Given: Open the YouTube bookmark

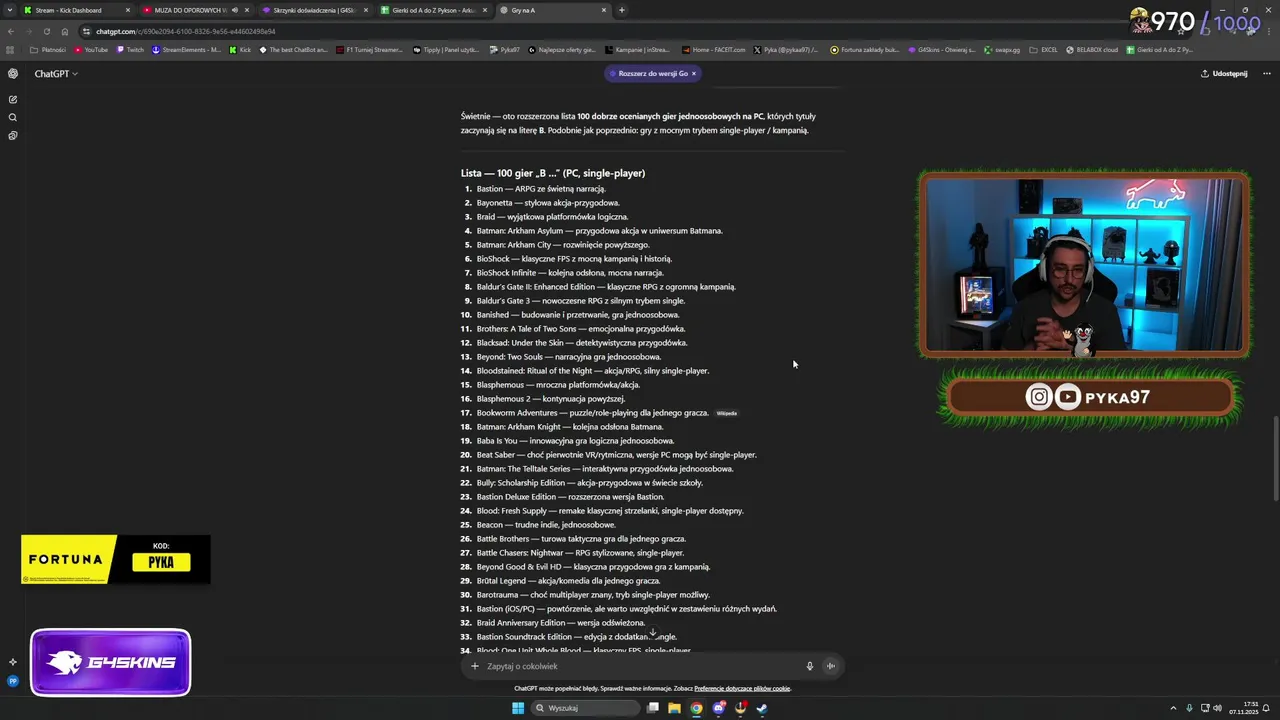Looking at the screenshot, I should pos(91,49).
